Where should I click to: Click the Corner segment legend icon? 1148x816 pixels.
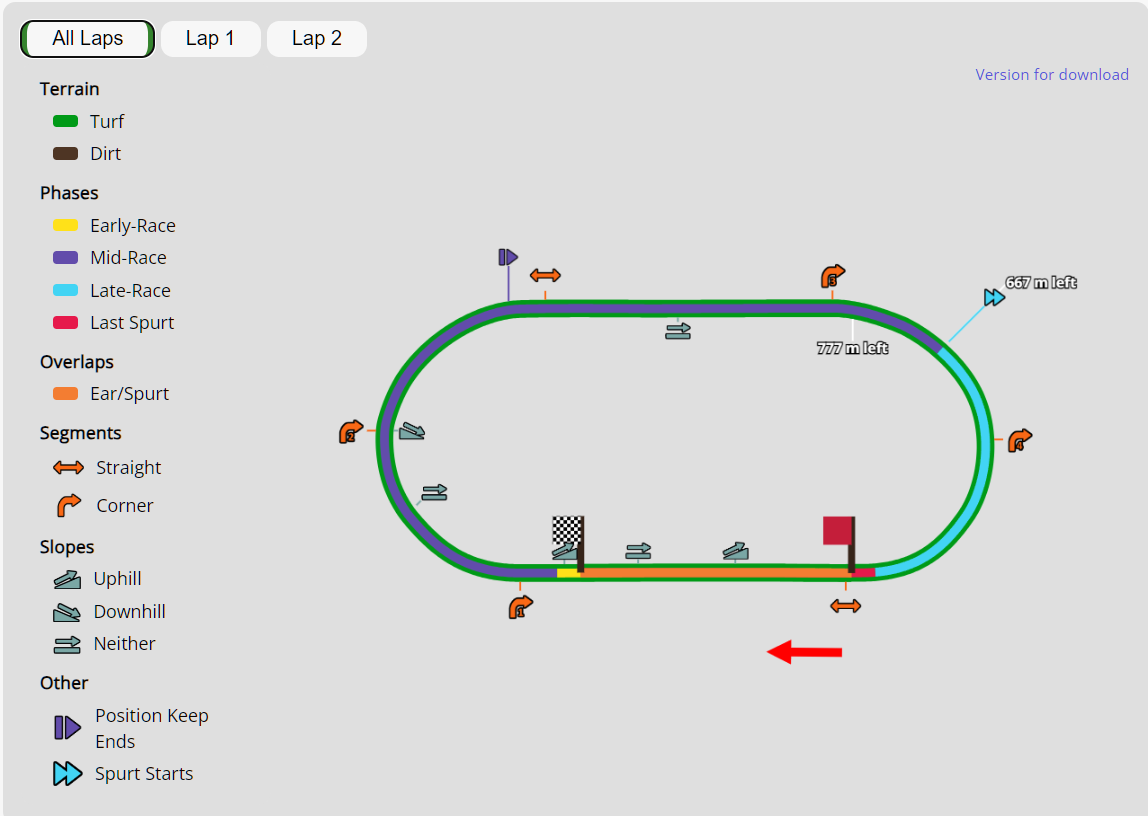point(69,505)
